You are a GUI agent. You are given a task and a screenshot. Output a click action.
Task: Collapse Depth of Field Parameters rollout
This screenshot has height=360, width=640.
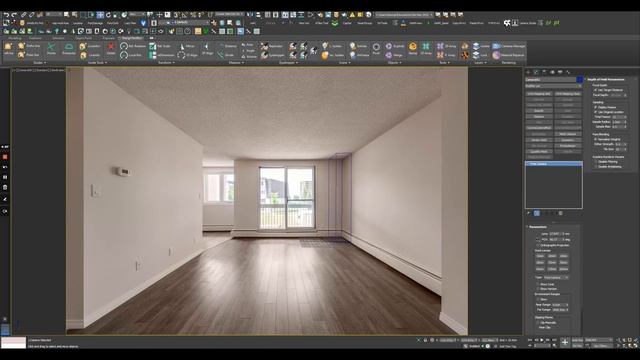tap(605, 79)
